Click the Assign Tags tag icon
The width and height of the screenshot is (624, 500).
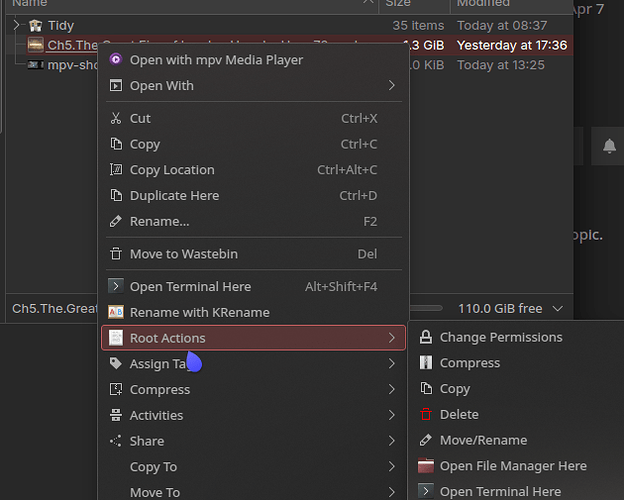click(x=116, y=363)
